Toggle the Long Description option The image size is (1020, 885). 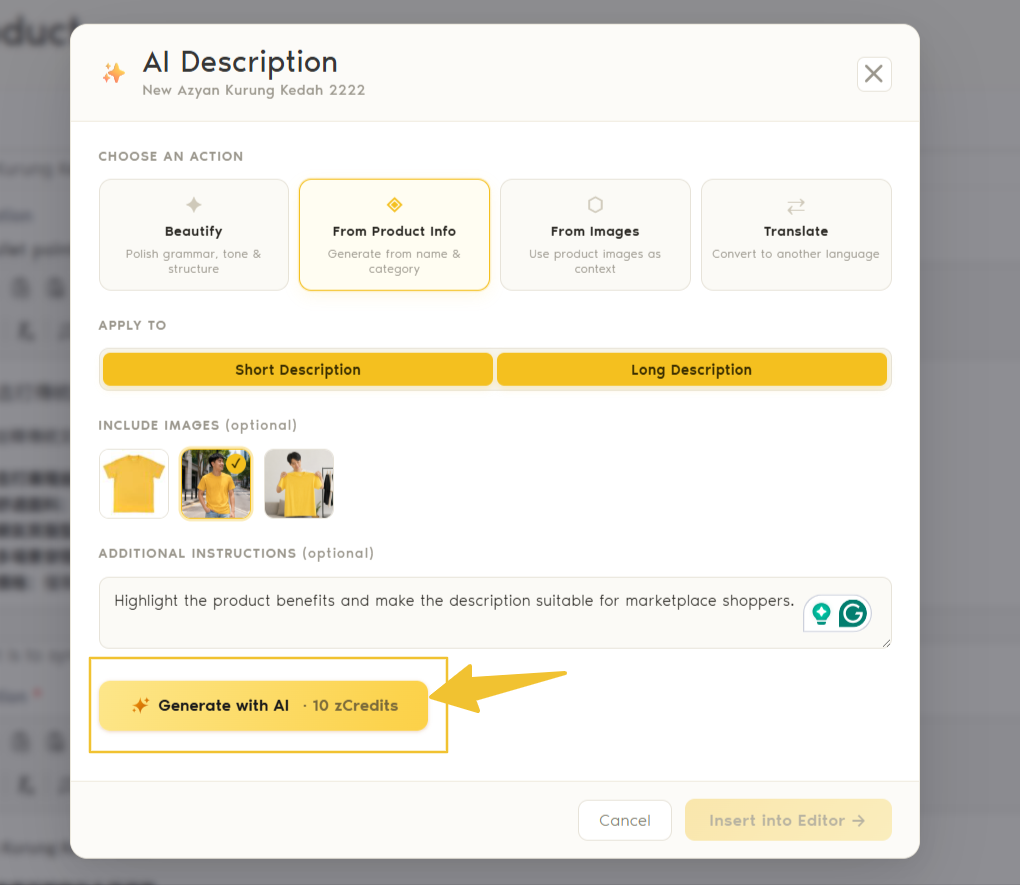tap(691, 370)
